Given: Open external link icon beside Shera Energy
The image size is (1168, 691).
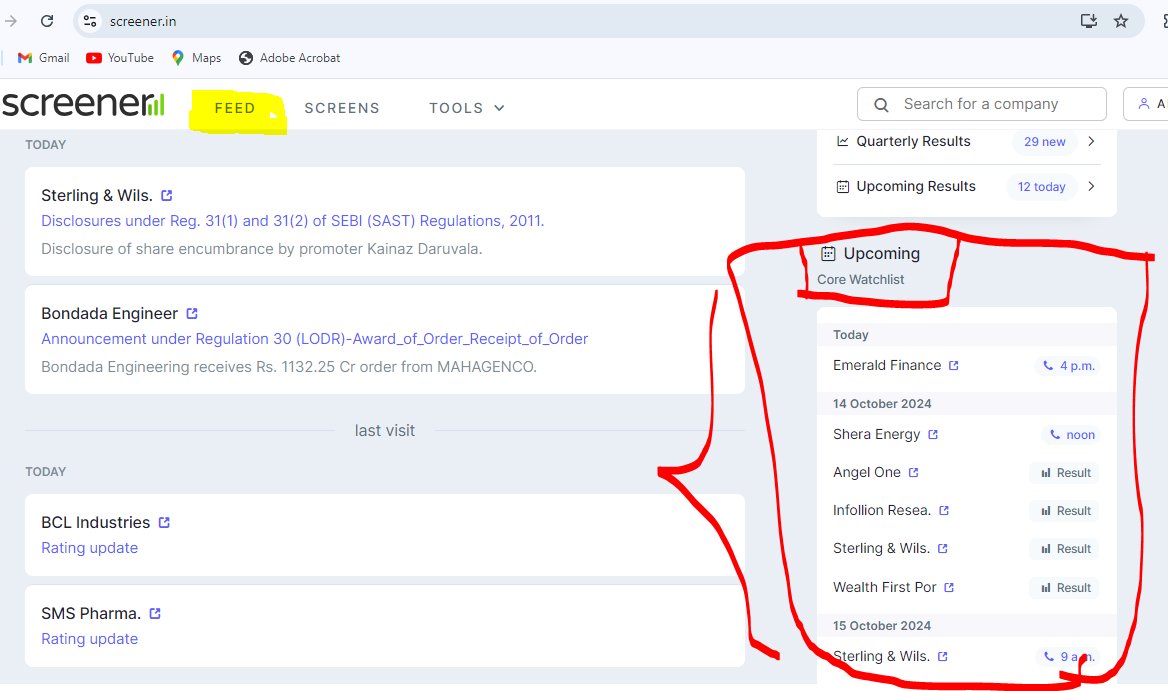Looking at the screenshot, I should 933,434.
